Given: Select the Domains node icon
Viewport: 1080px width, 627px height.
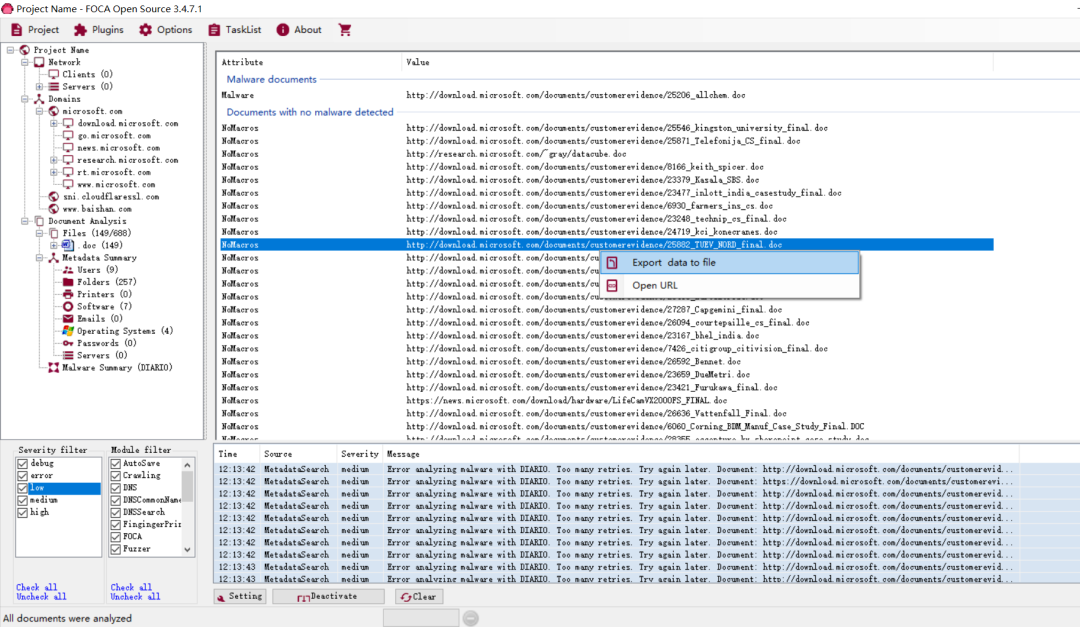Looking at the screenshot, I should click(x=39, y=99).
